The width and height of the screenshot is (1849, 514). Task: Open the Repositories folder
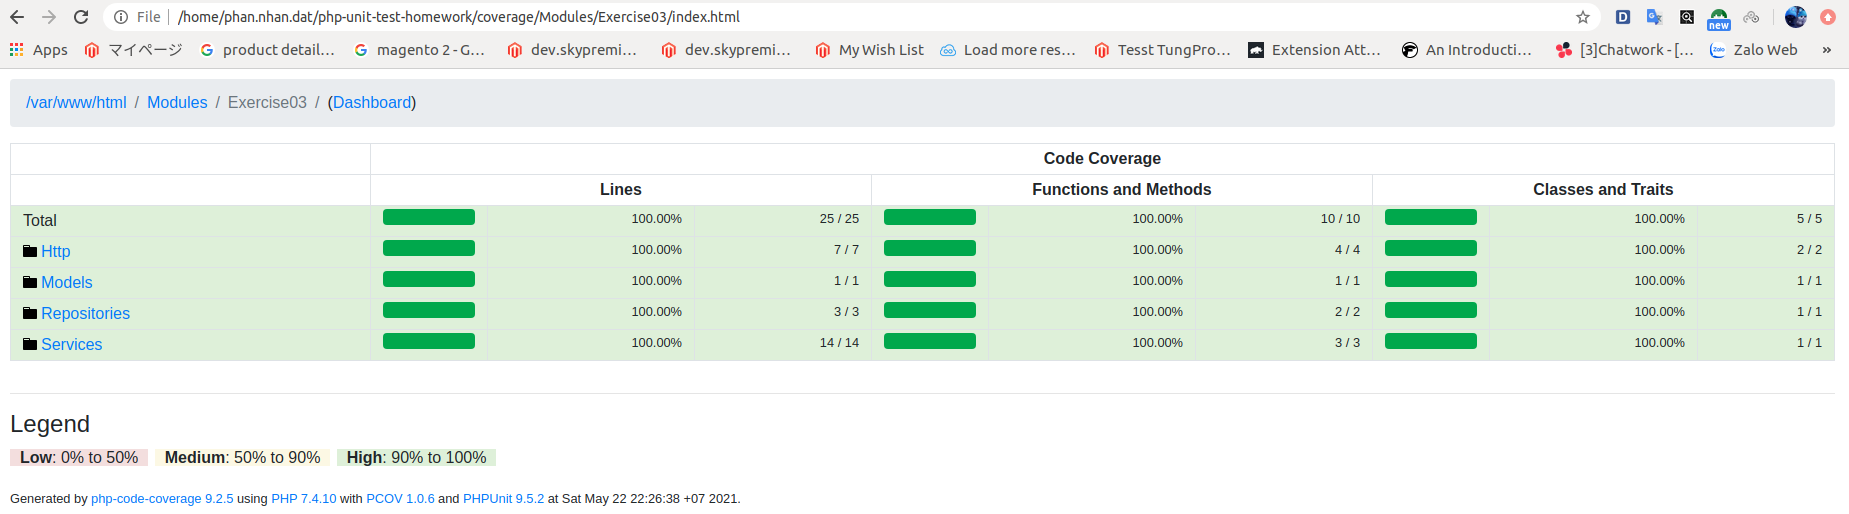pos(86,313)
